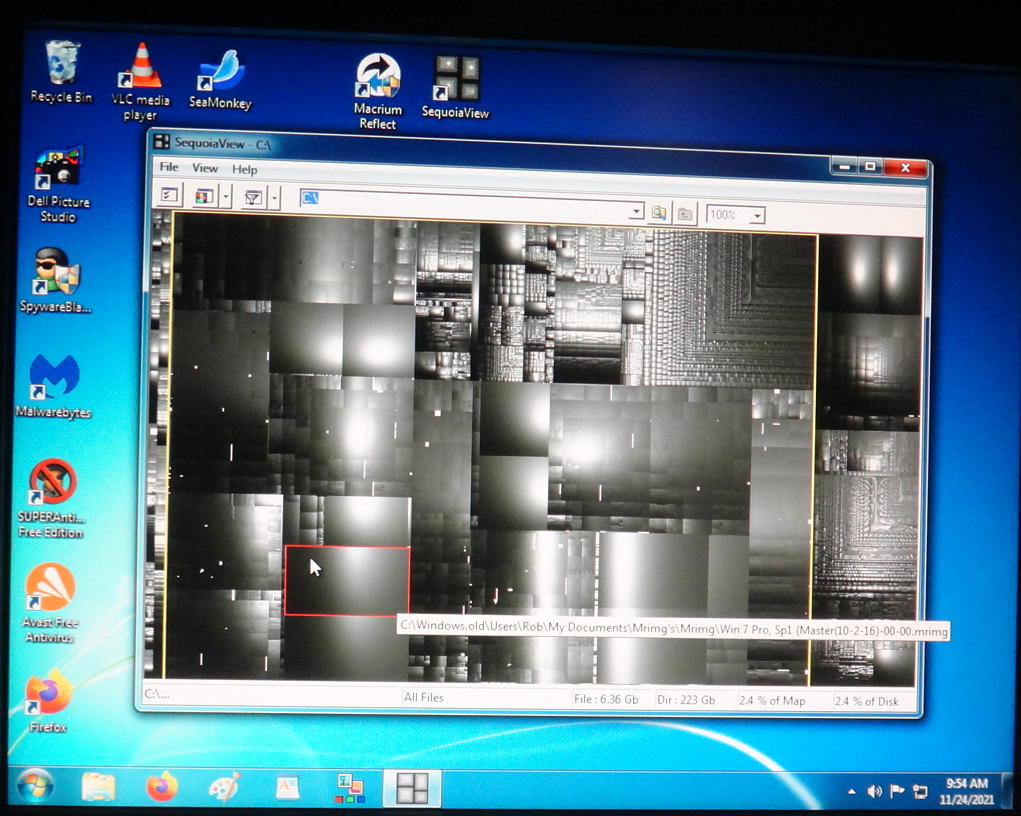Select the SequoiaView desktop shortcut
Screen dimensions: 1021x816
[x=455, y=87]
